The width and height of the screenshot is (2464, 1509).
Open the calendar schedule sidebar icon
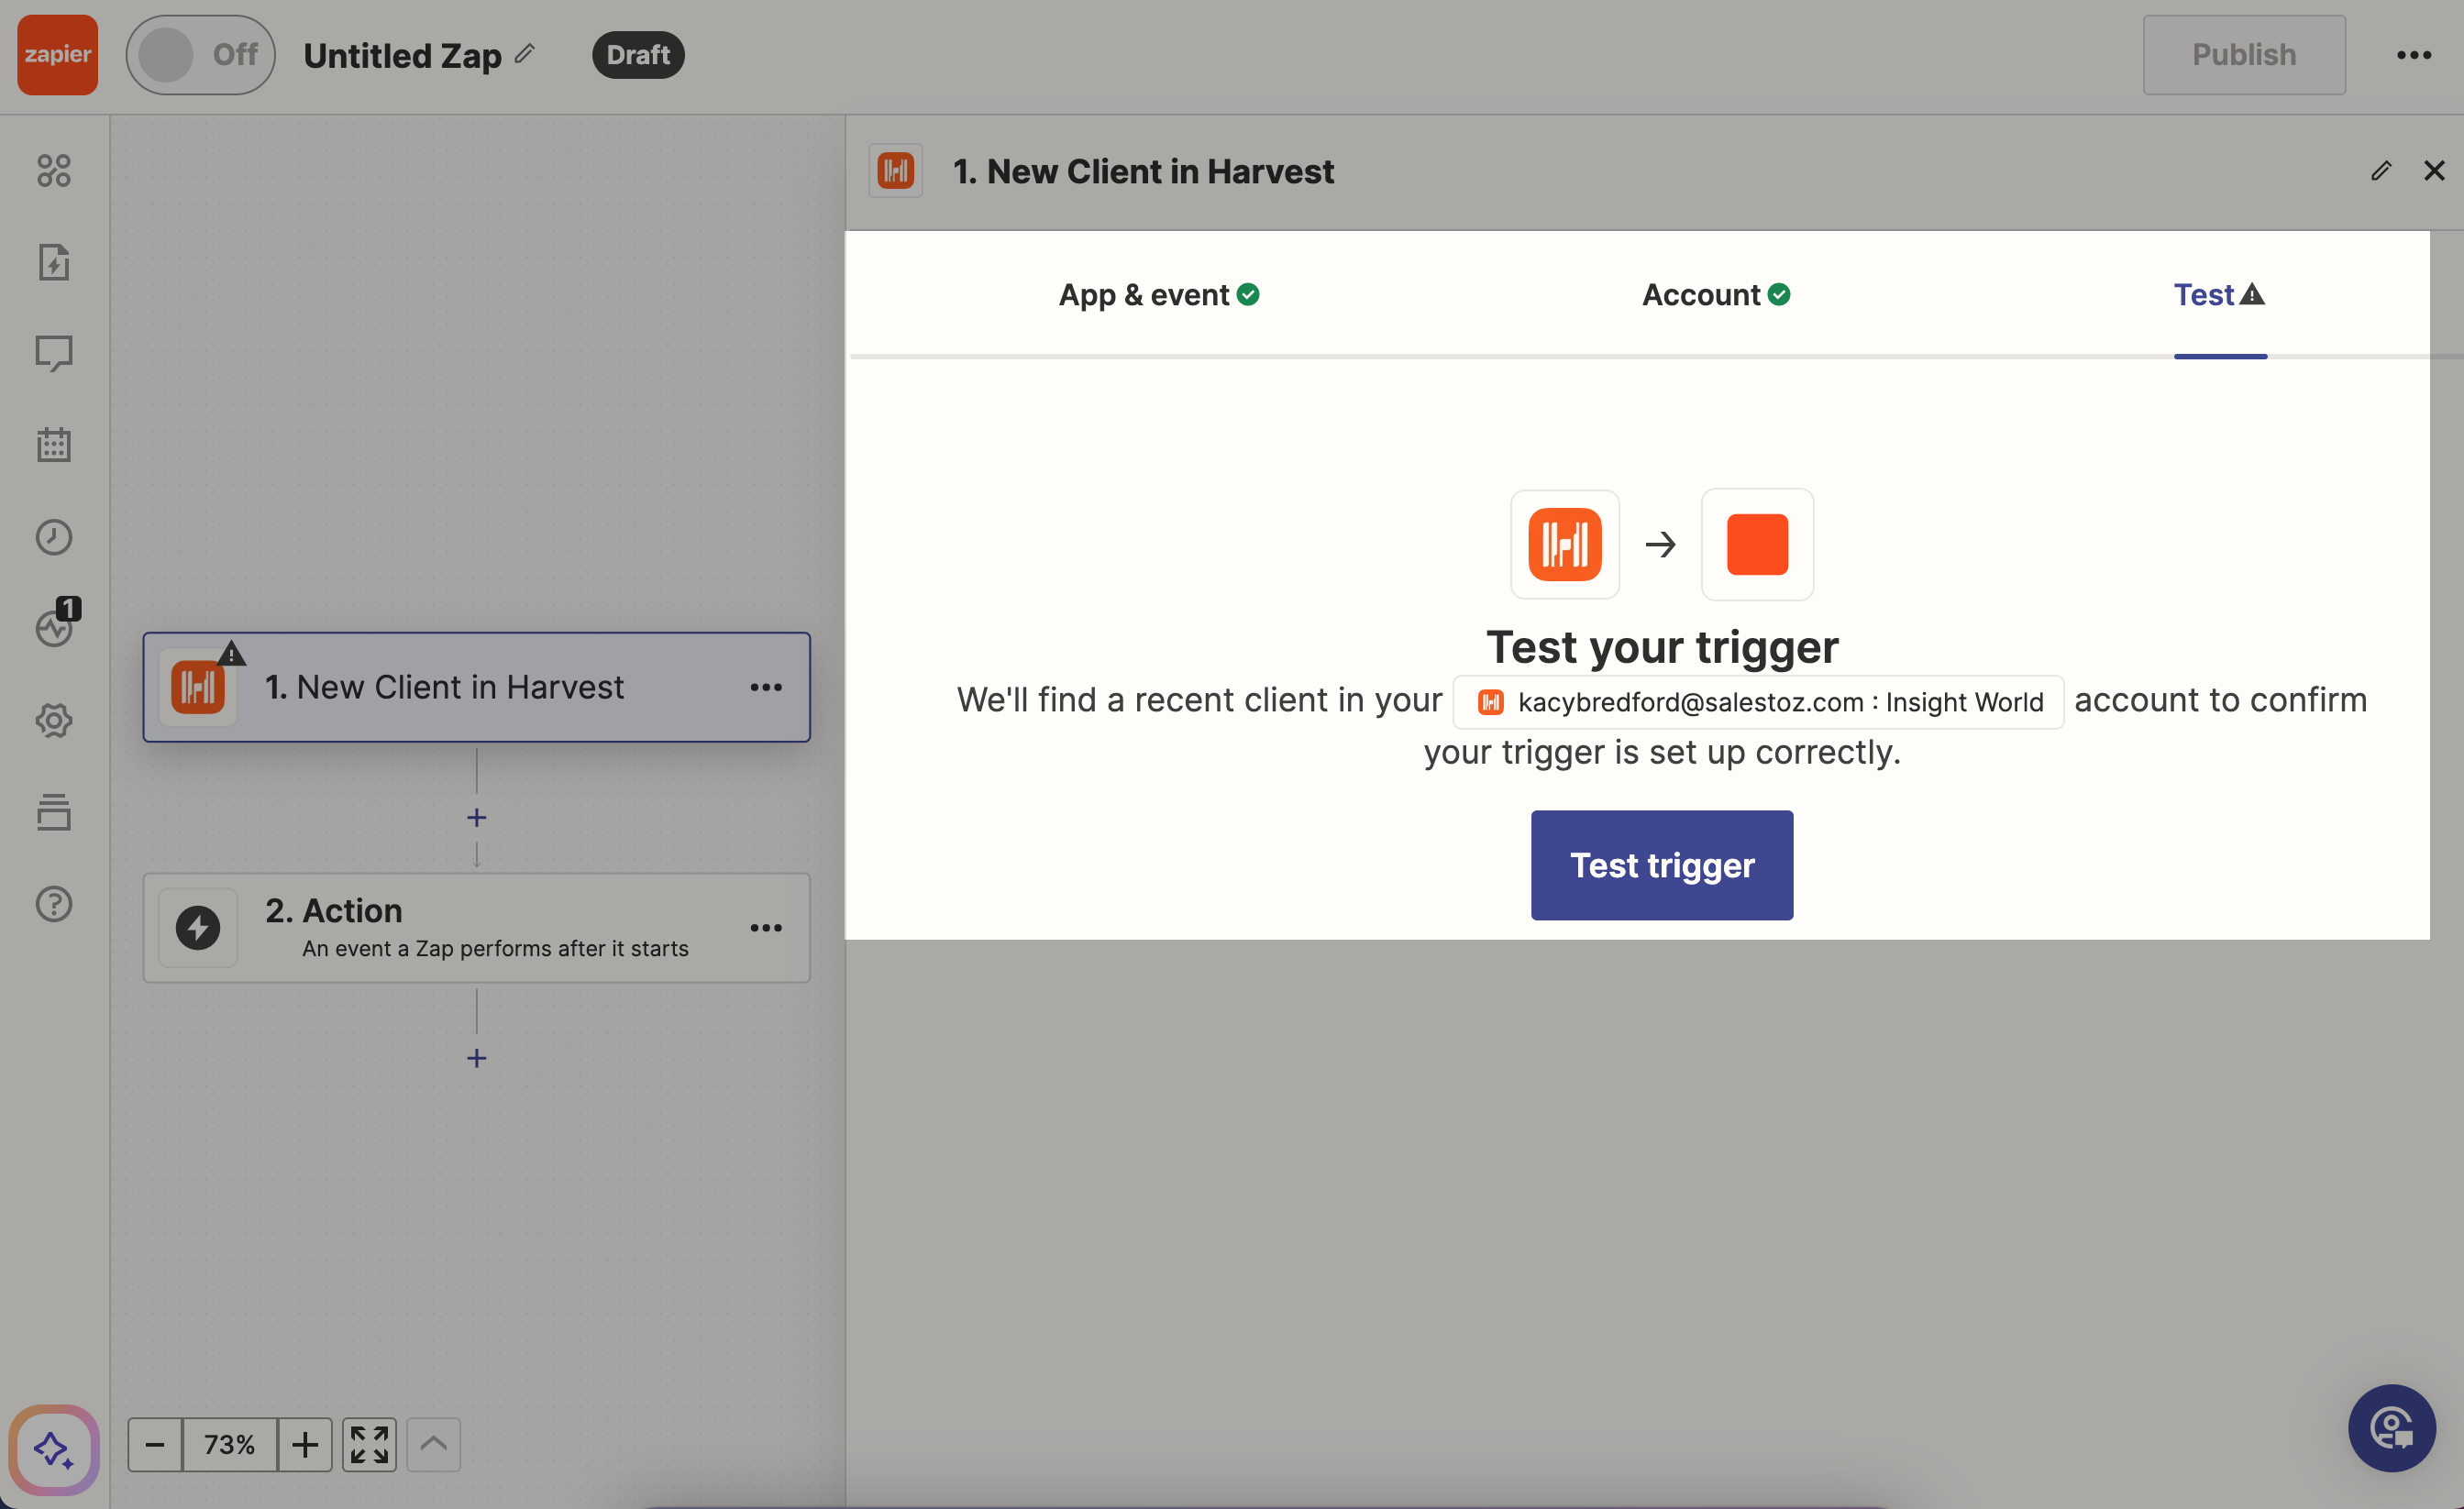point(54,445)
